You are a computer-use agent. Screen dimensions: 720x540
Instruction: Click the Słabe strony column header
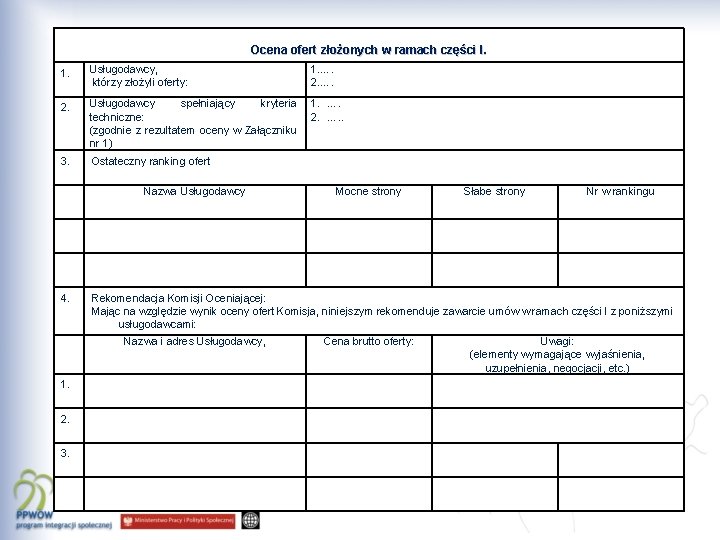(x=495, y=202)
